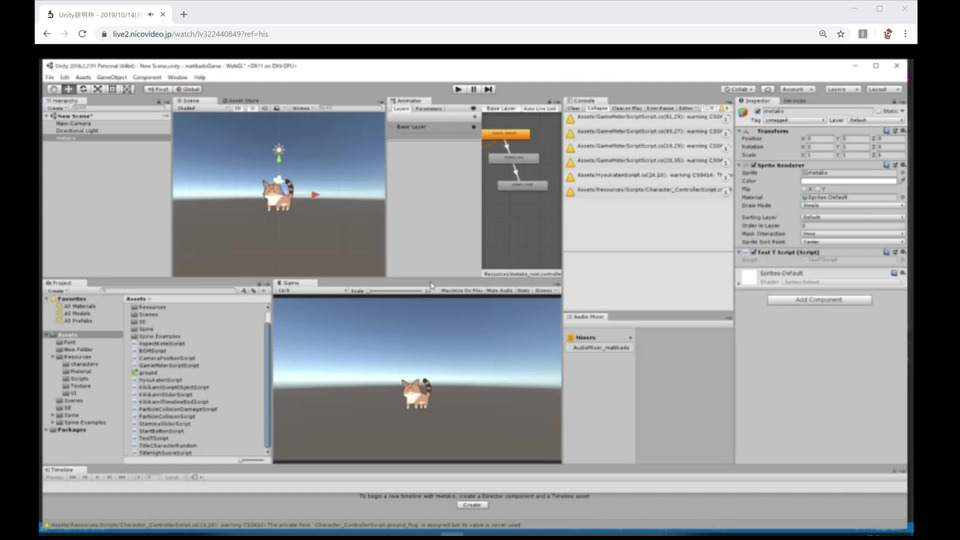The height and width of the screenshot is (540, 960).
Task: Toggle the Static checkbox in Inspector
Action: pyautogui.click(x=879, y=111)
